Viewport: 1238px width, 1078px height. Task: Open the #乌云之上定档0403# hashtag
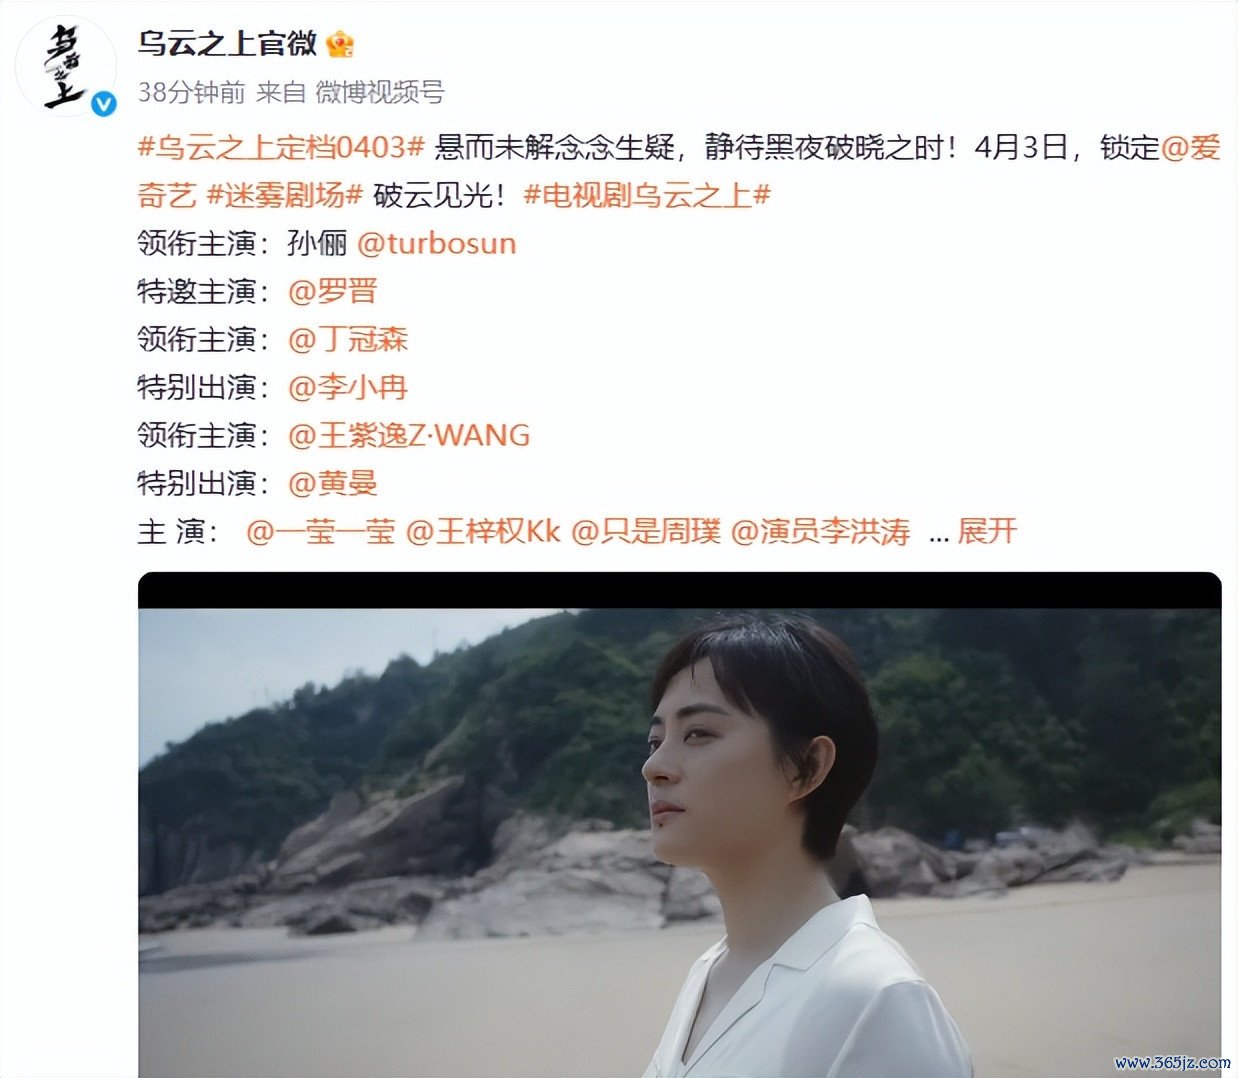(x=281, y=147)
